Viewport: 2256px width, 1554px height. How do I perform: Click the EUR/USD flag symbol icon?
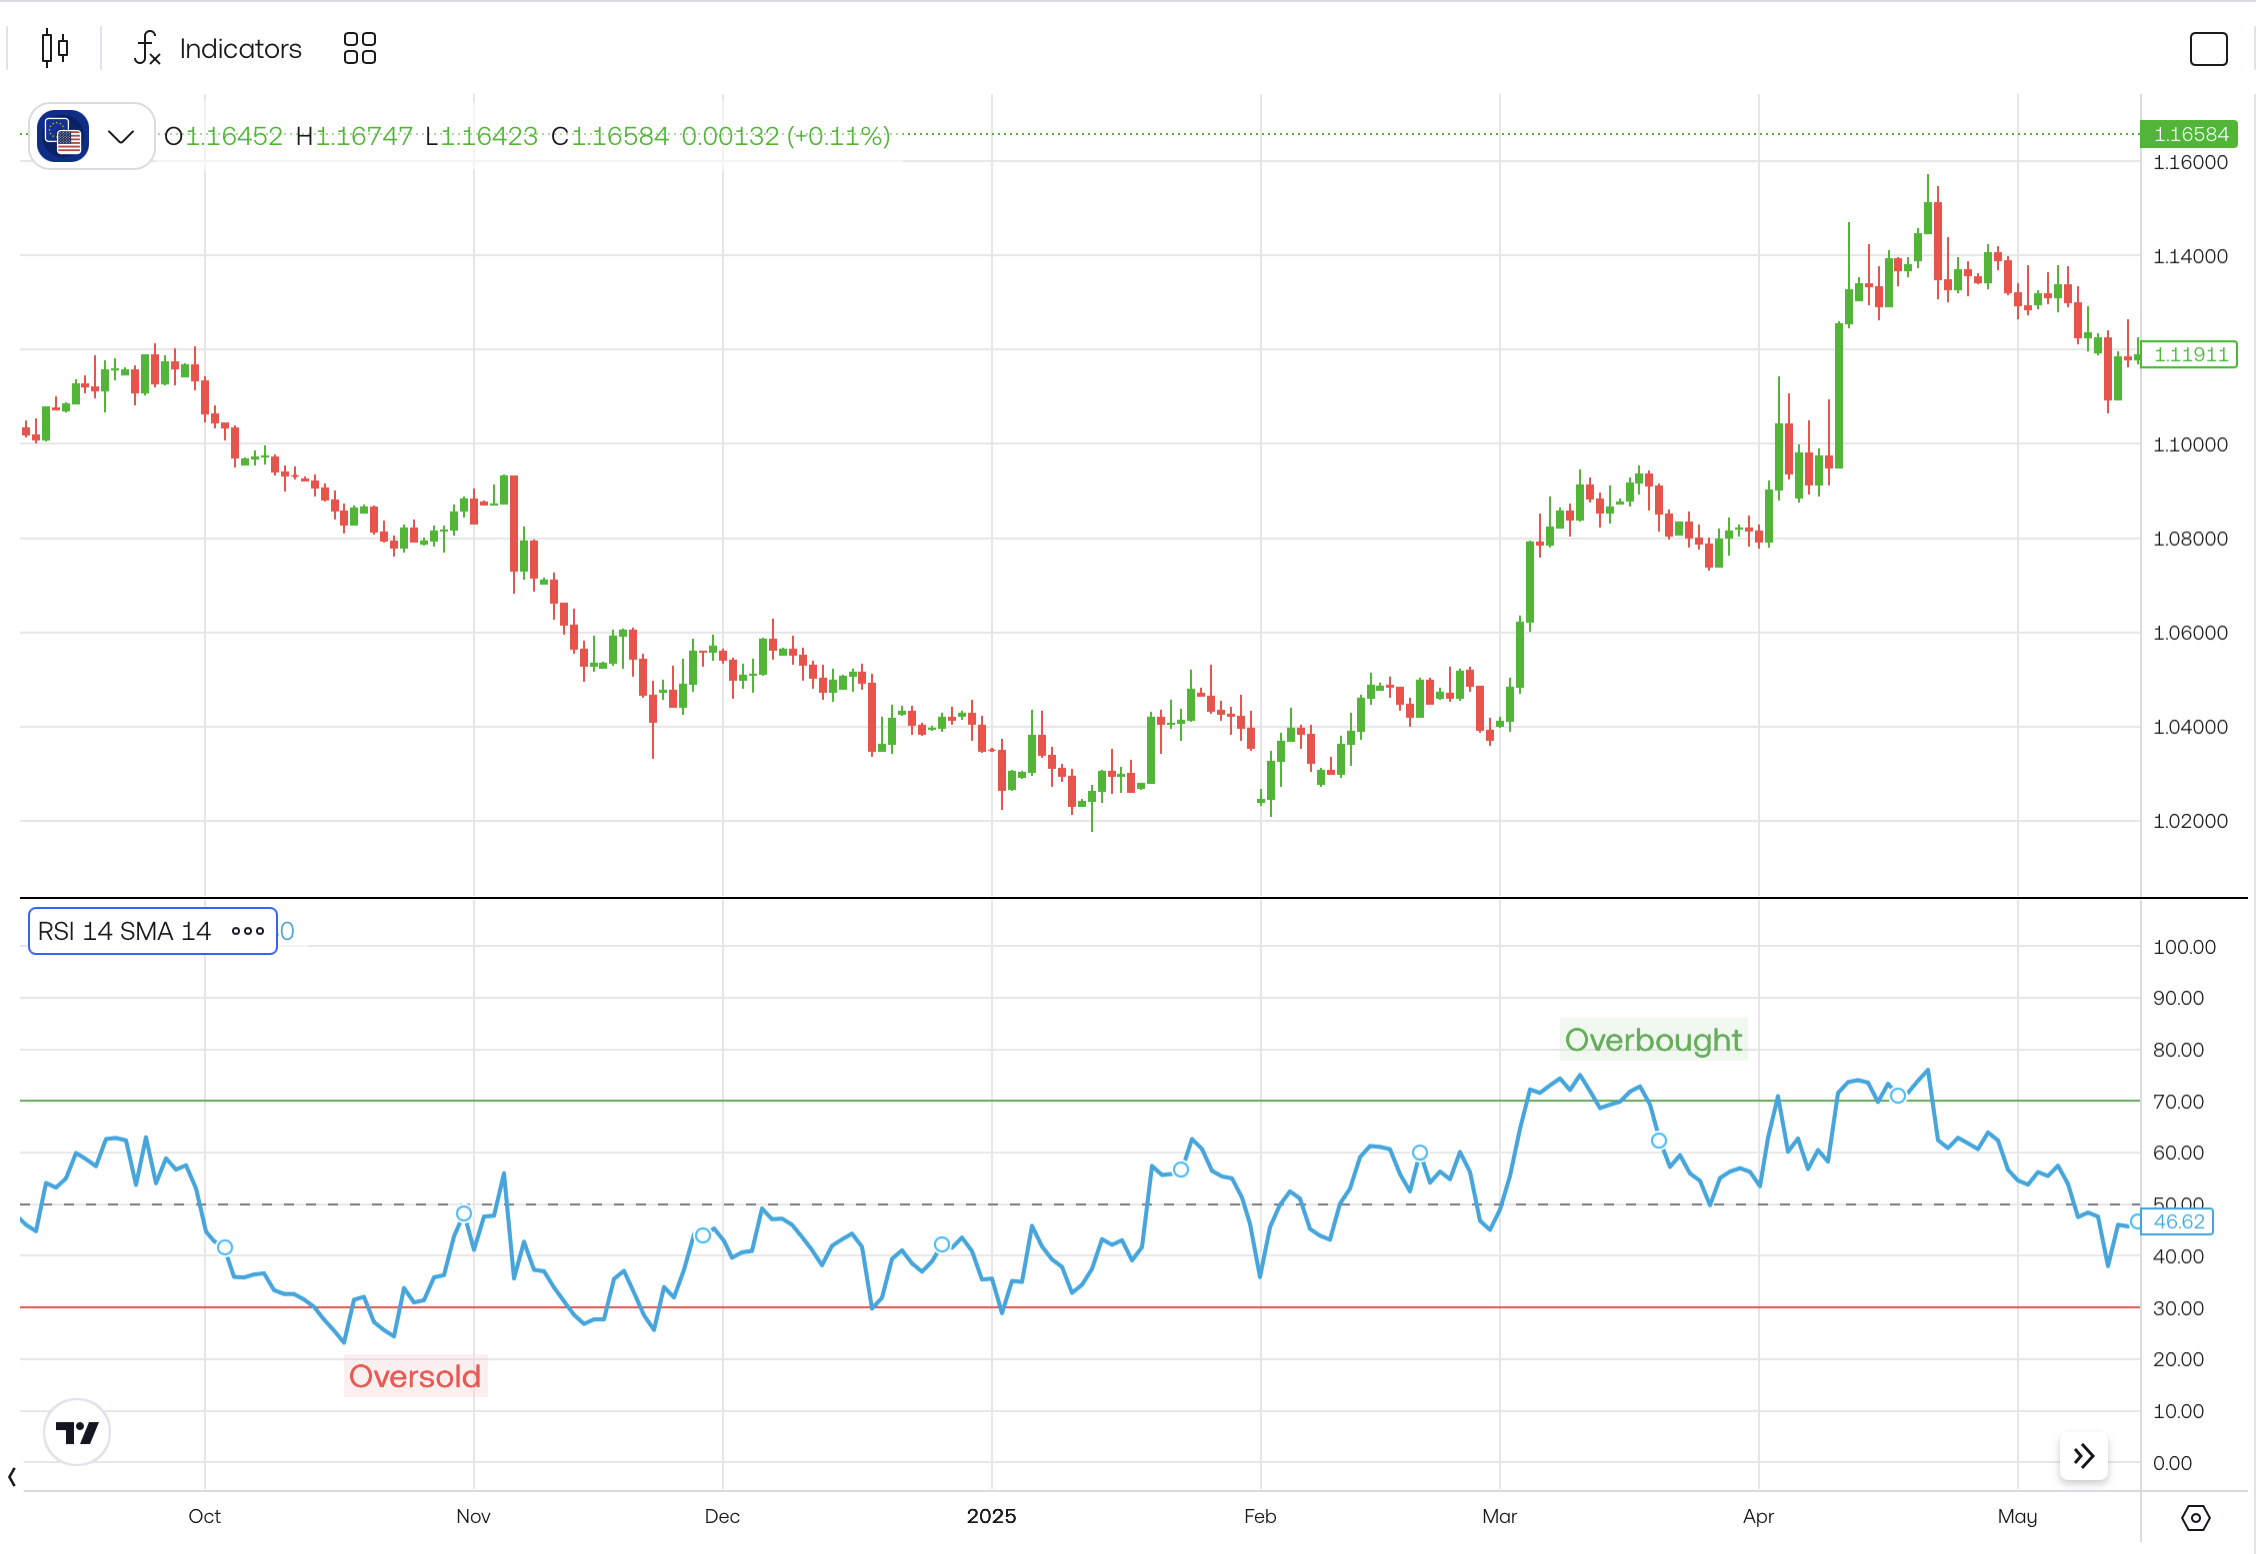pyautogui.click(x=62, y=136)
